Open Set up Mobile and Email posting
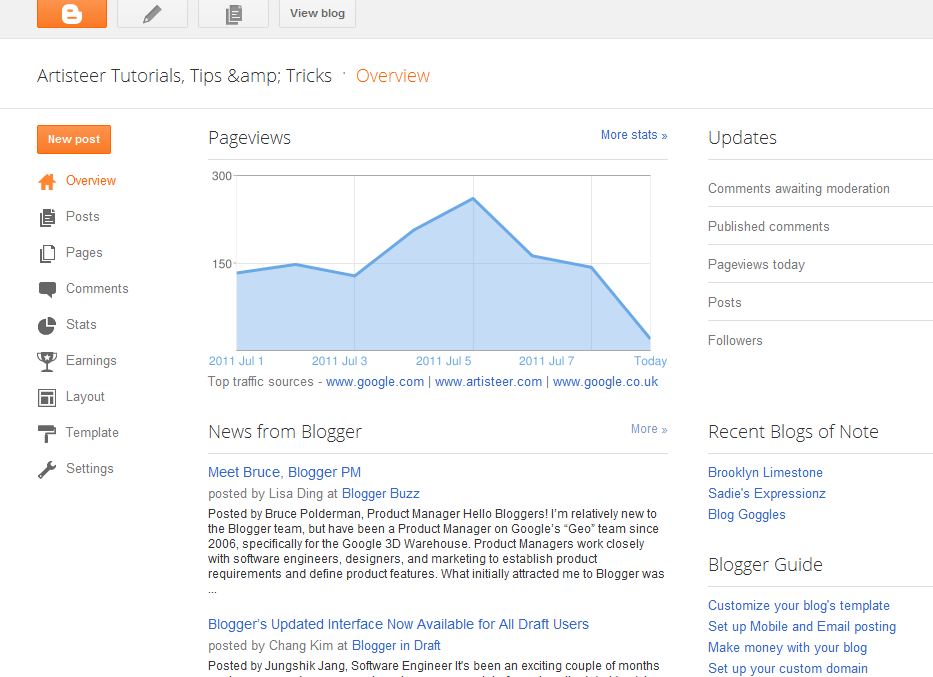The height and width of the screenshot is (677, 933). (801, 626)
